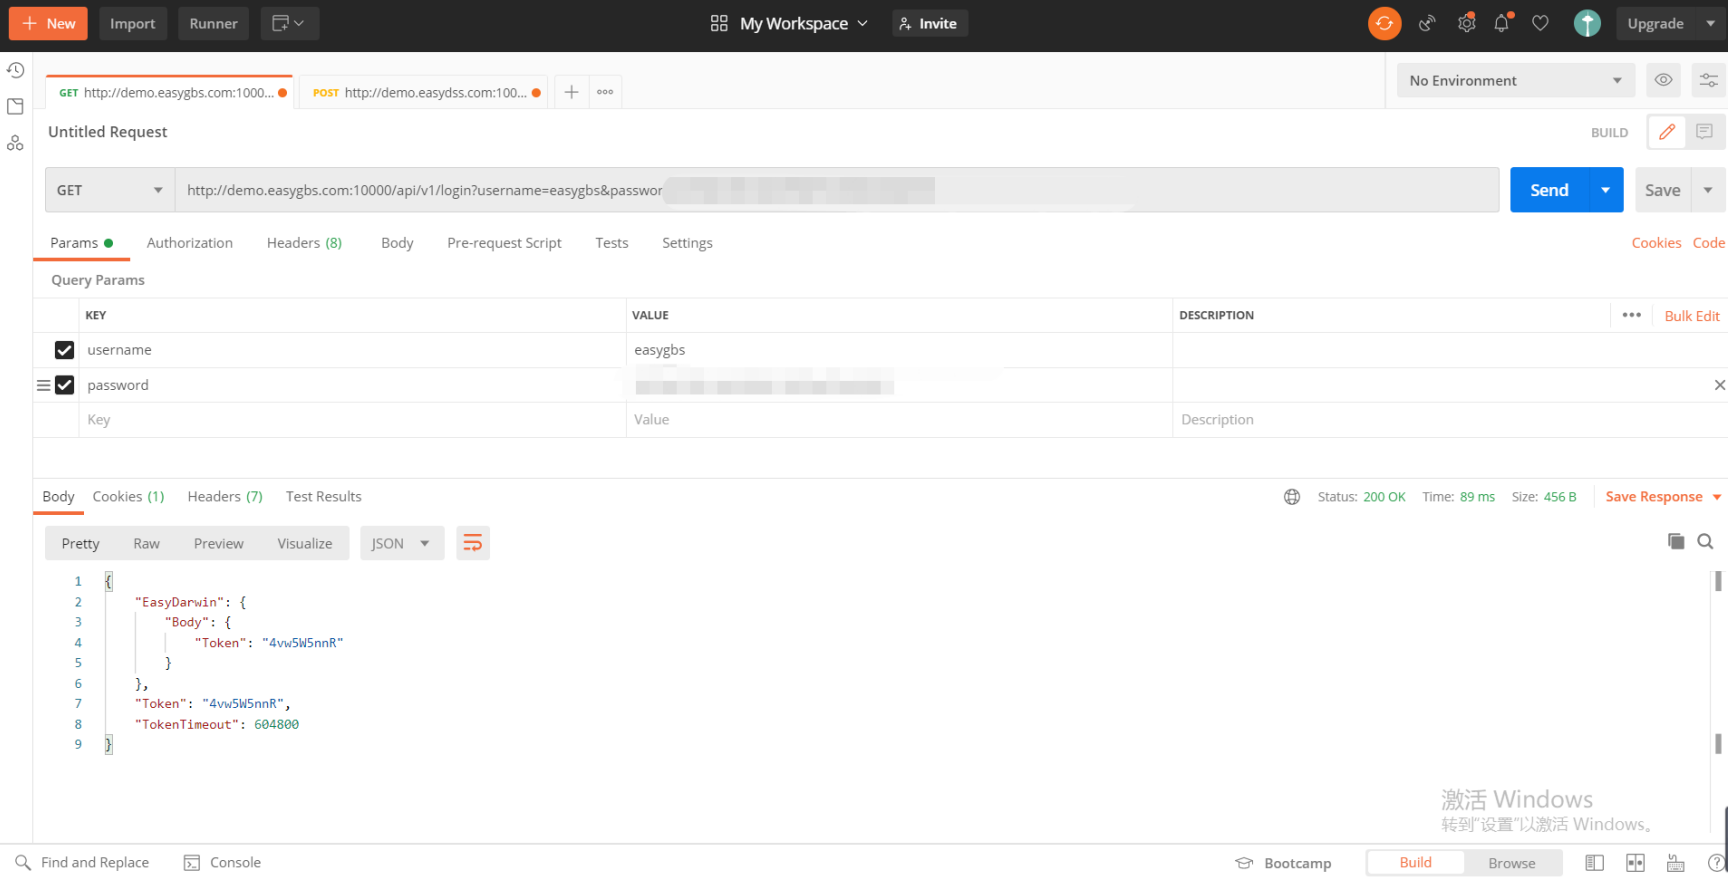
Task: Open the History sidebar icon
Action: [15, 70]
